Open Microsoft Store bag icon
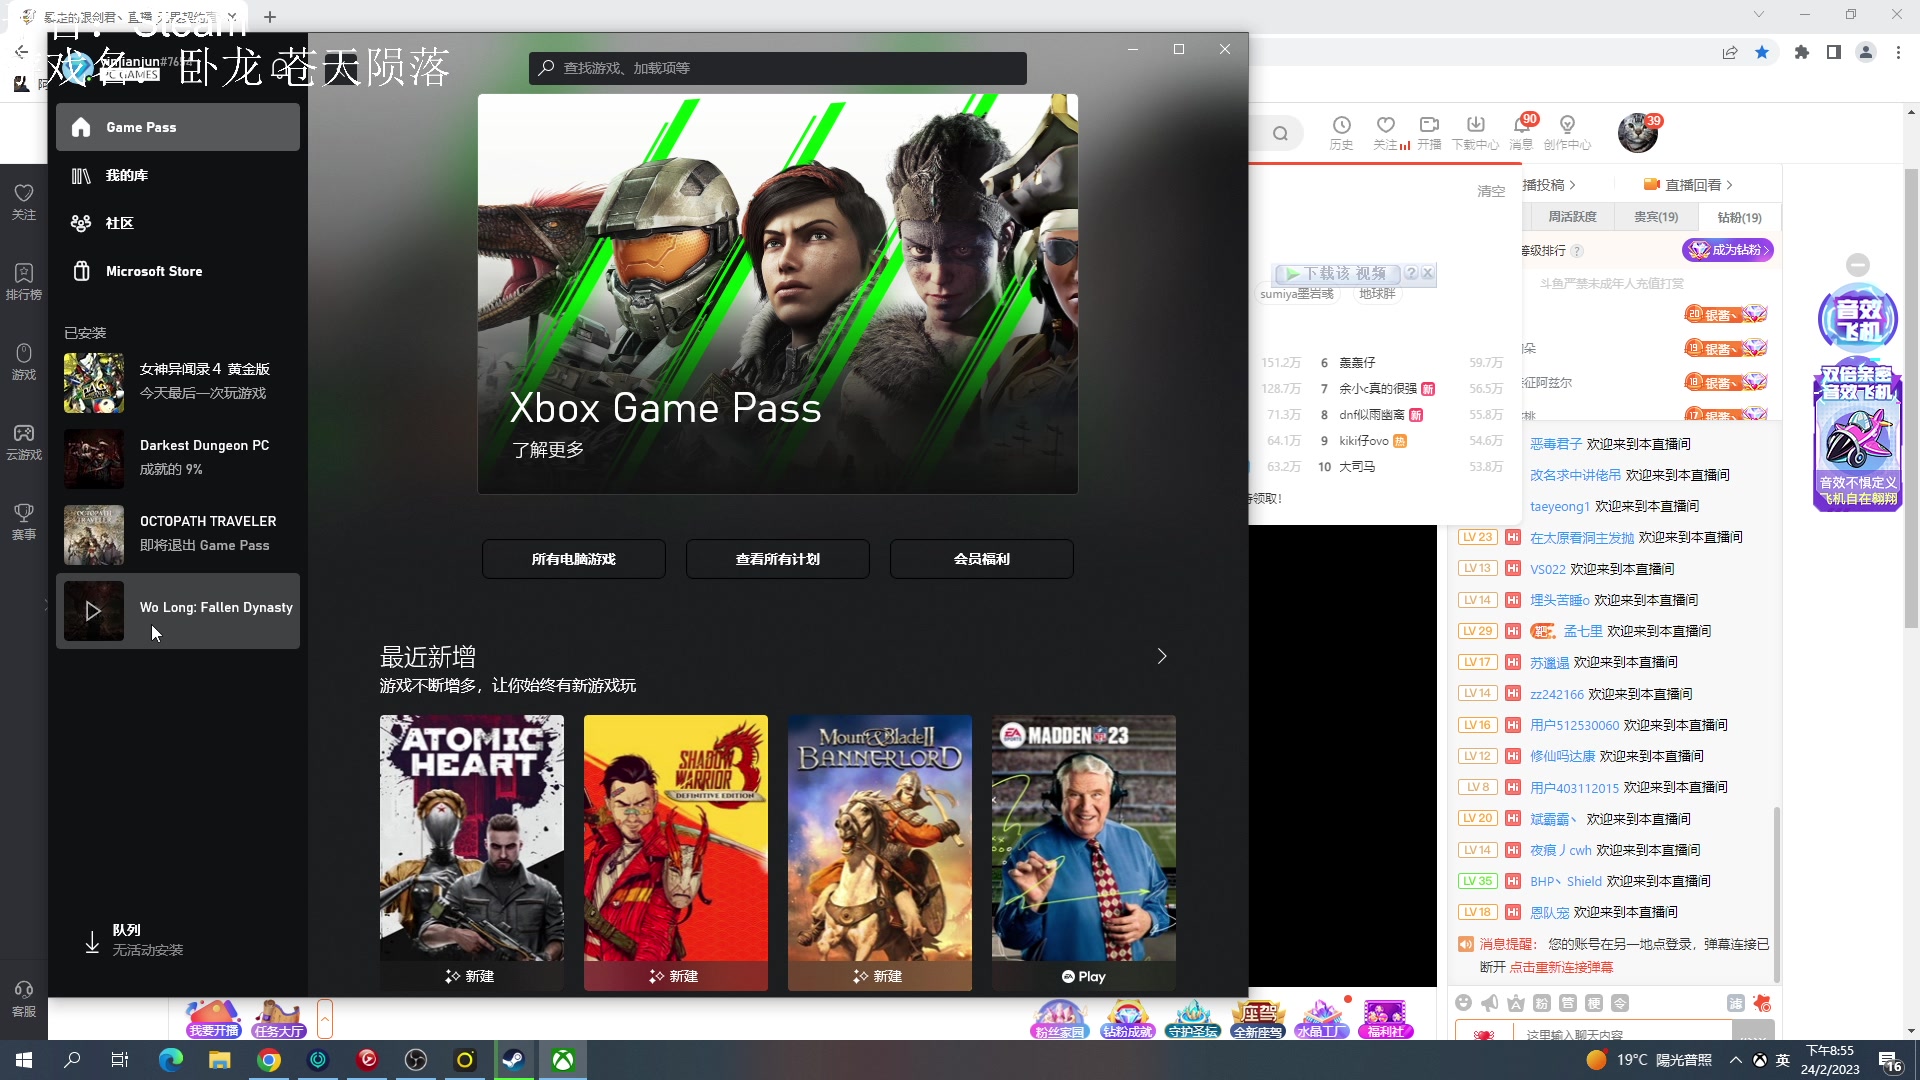The width and height of the screenshot is (1920, 1080). click(81, 271)
